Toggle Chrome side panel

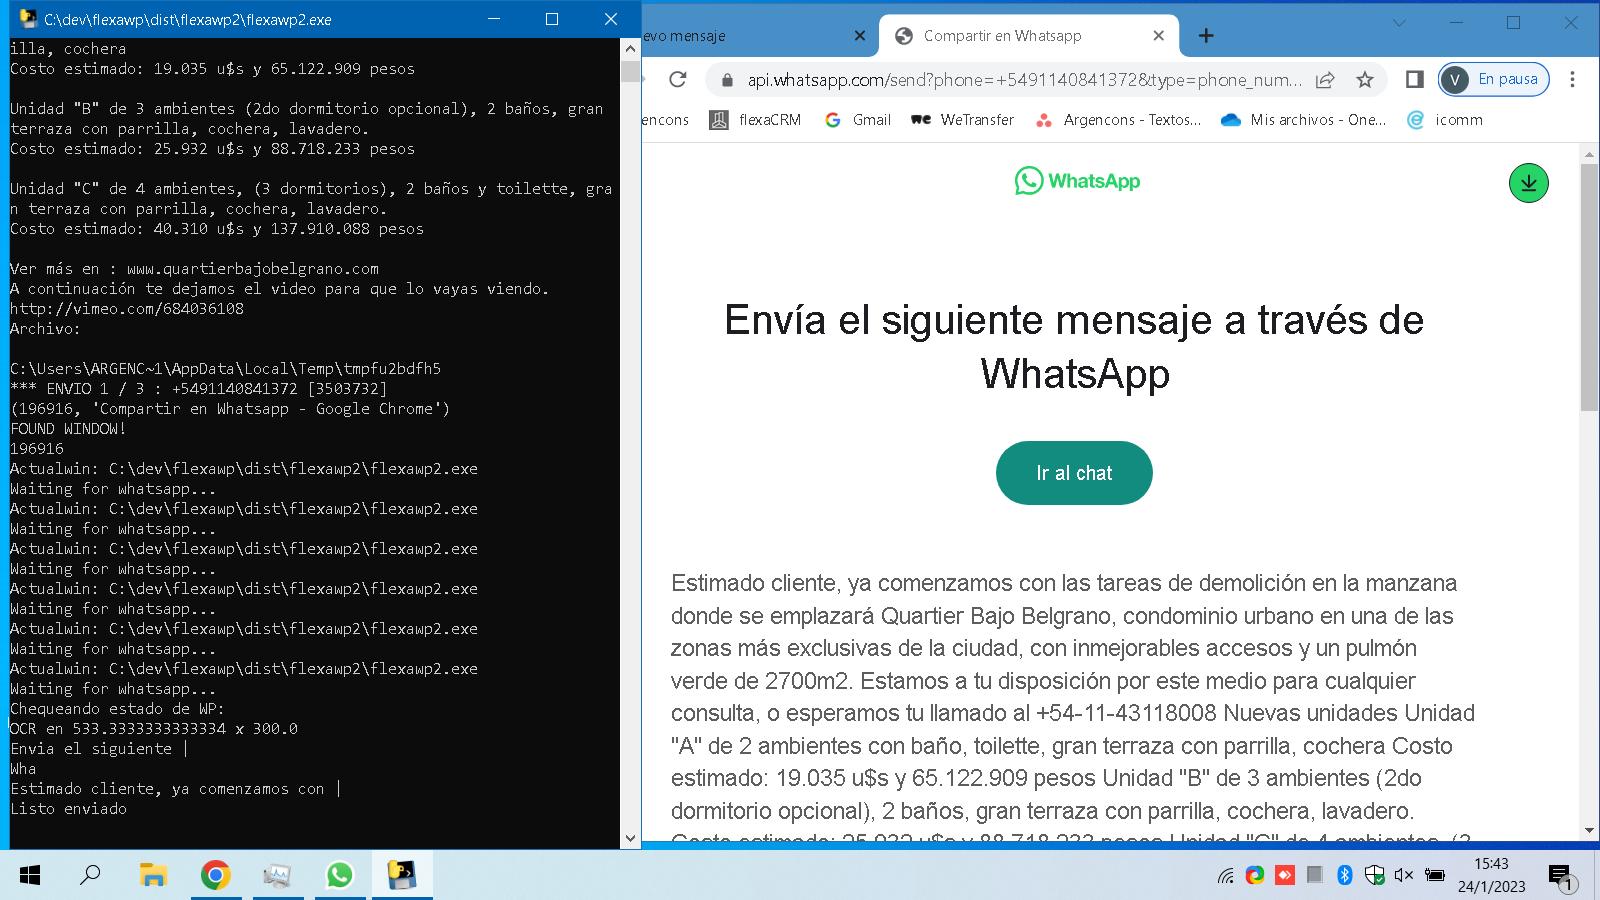pos(1414,79)
